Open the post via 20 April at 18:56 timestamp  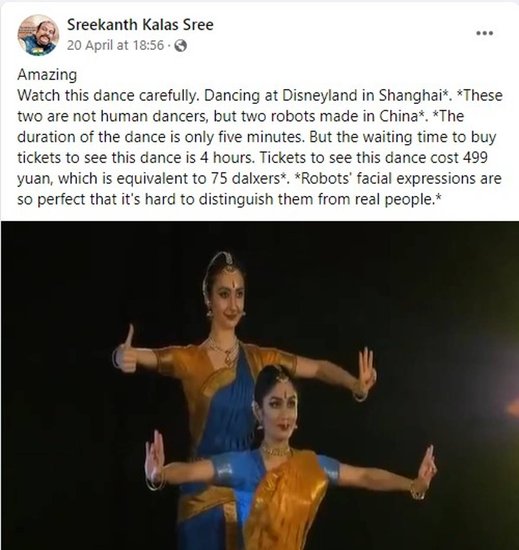pos(115,45)
